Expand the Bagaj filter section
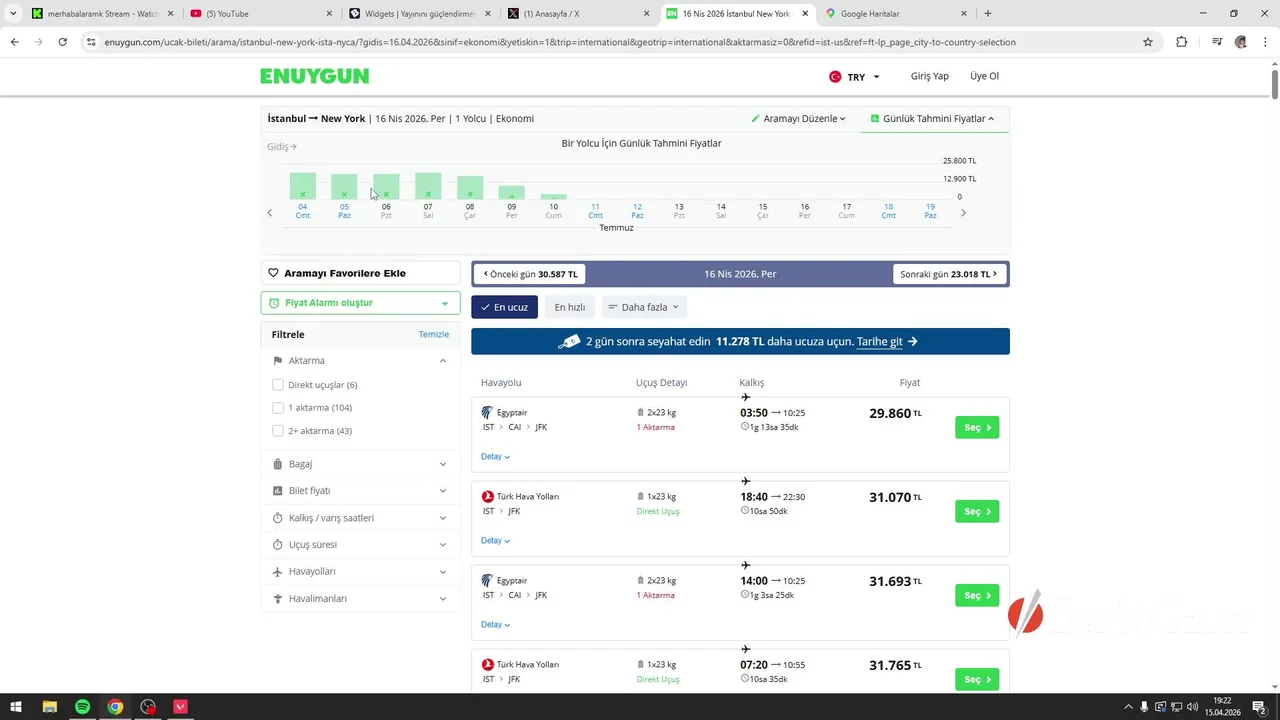 (443, 464)
